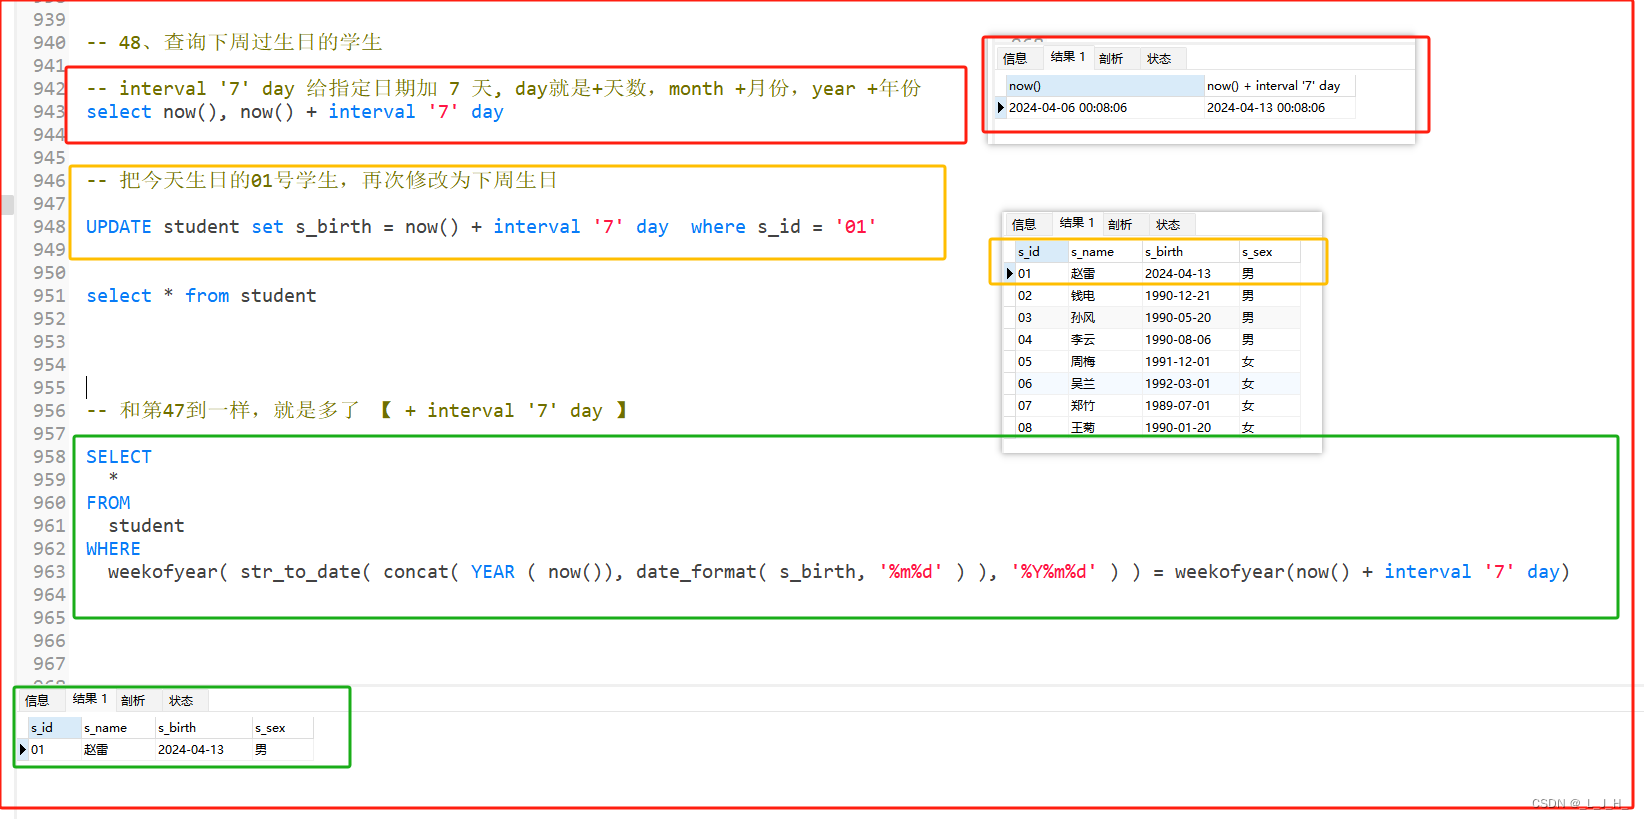Select the 1990-01-20 birth date cell

pyautogui.click(x=1191, y=428)
